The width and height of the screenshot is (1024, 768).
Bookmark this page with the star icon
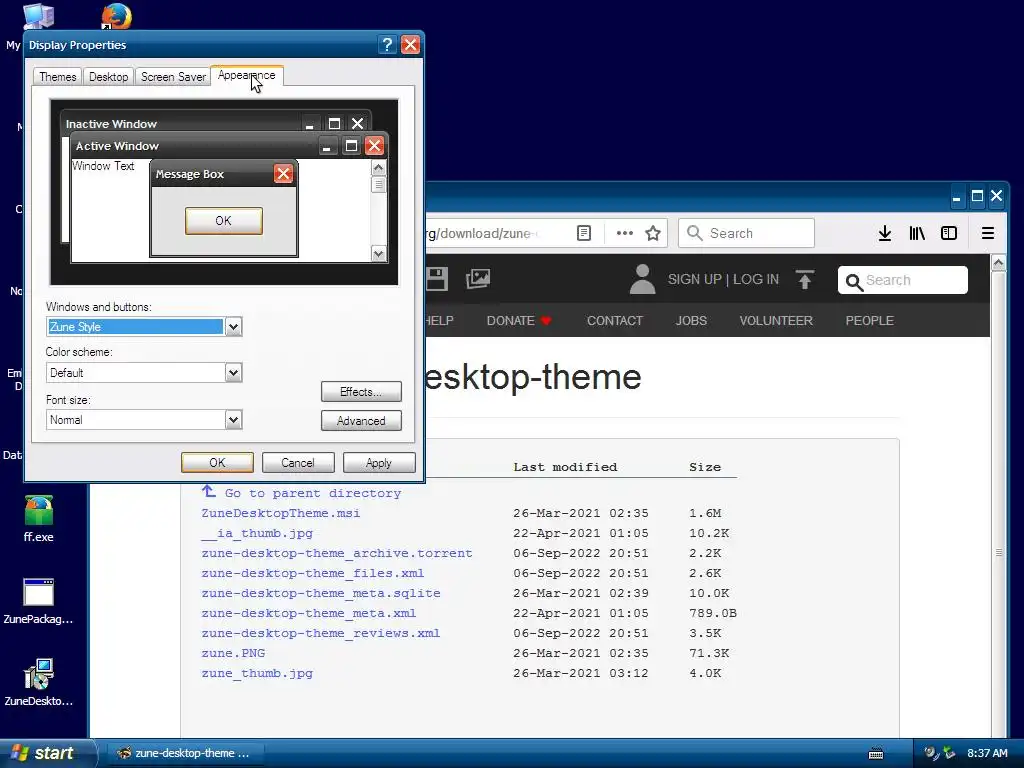(x=652, y=233)
